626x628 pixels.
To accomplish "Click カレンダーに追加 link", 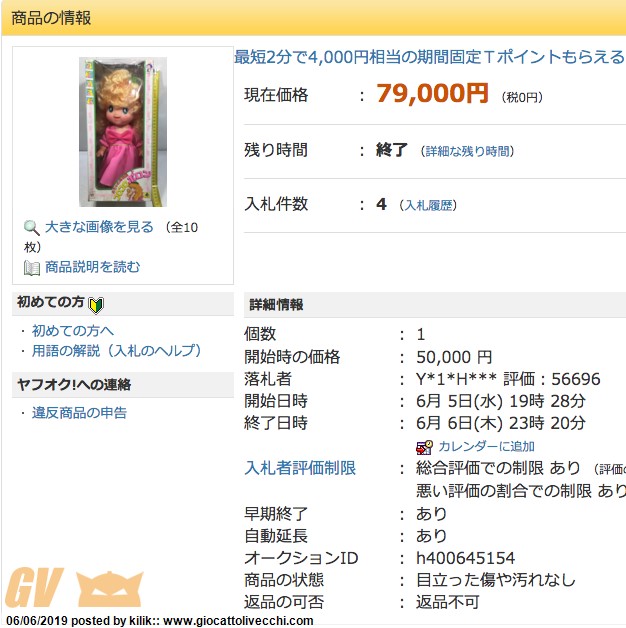I will click(x=487, y=447).
